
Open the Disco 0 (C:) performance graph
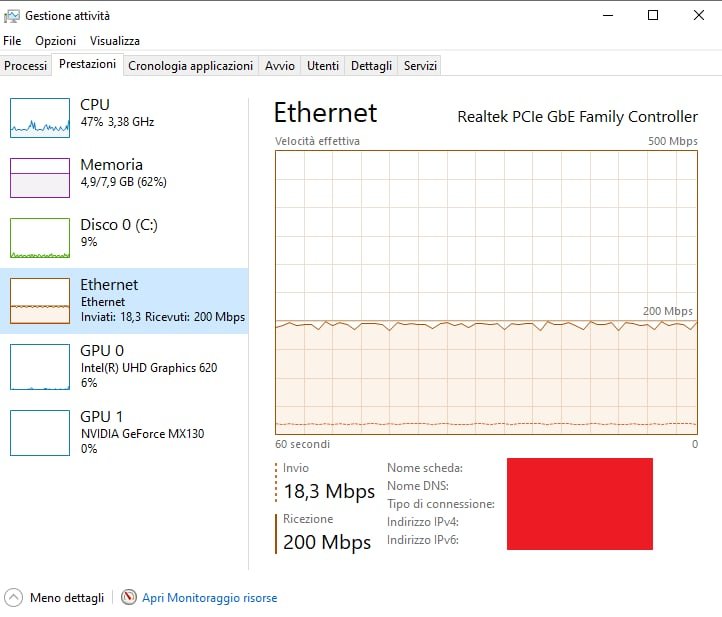(x=40, y=238)
